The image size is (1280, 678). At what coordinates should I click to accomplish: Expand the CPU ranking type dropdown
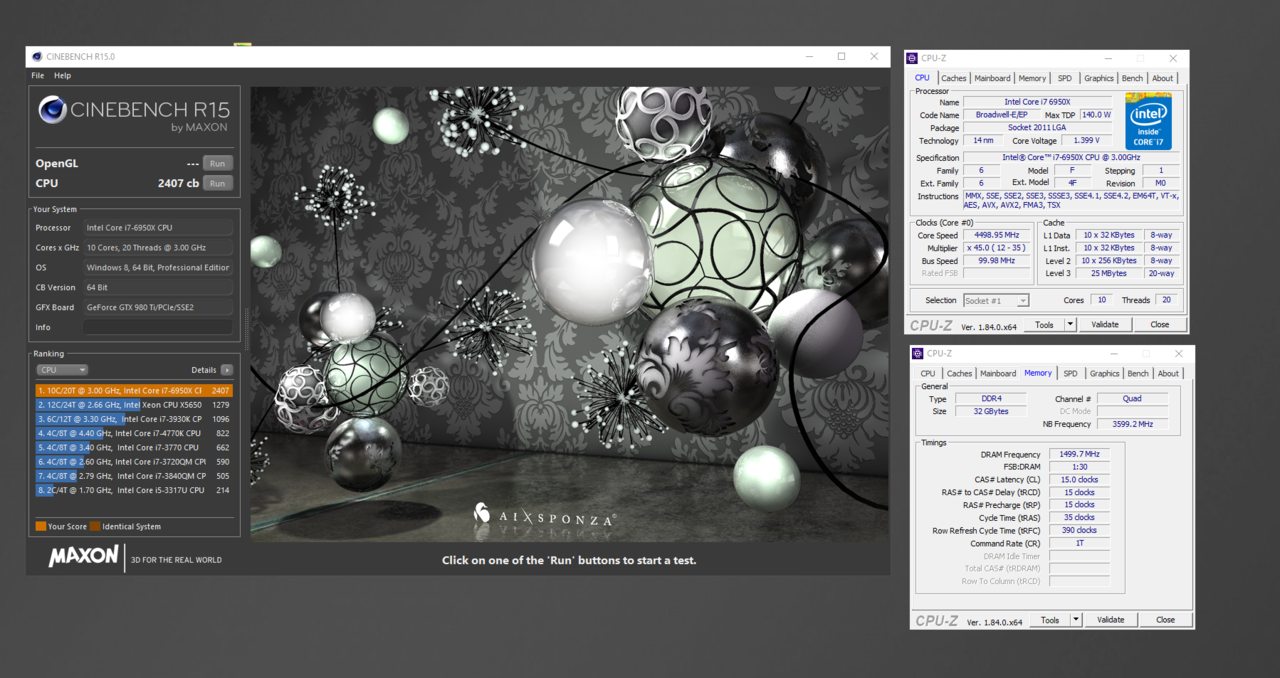click(x=62, y=370)
